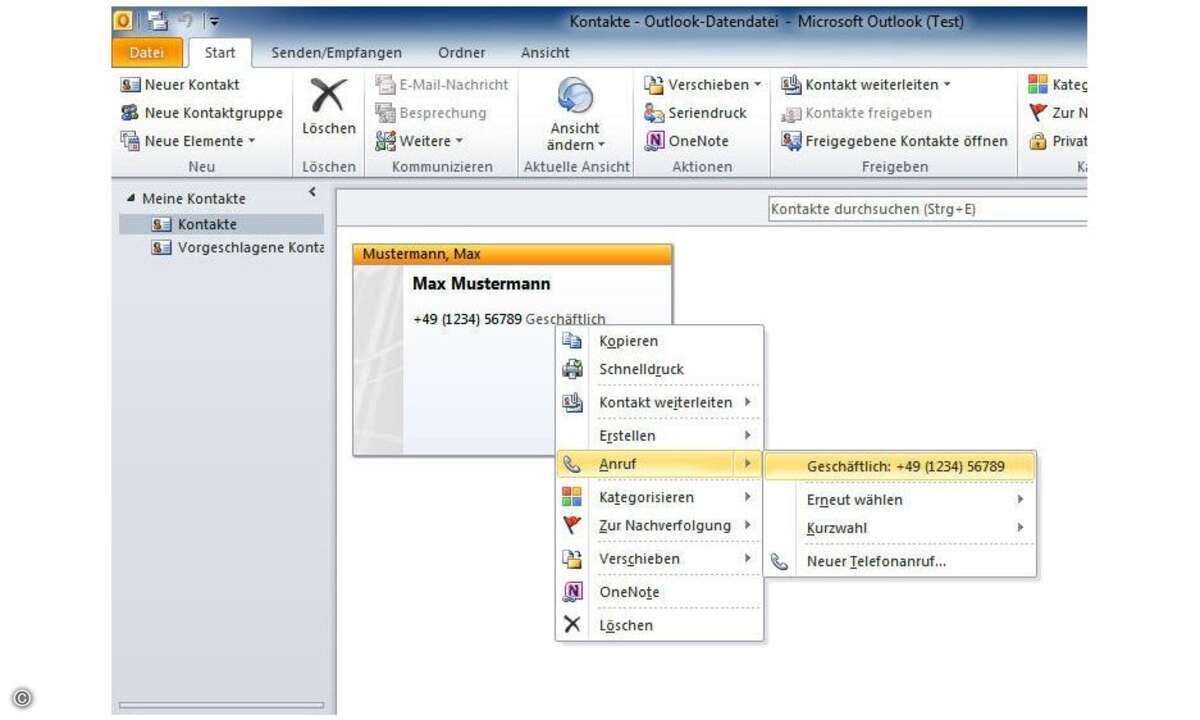
Task: Call Geschäftlich: +49 (1234) 56789
Action: pos(900,466)
